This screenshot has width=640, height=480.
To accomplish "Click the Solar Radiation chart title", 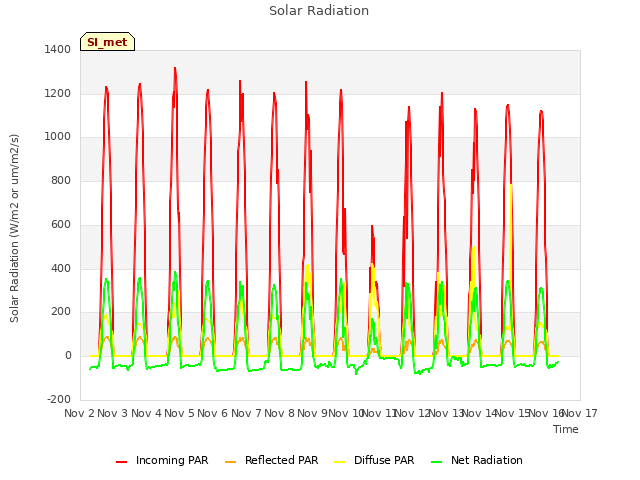I will (x=319, y=11).
